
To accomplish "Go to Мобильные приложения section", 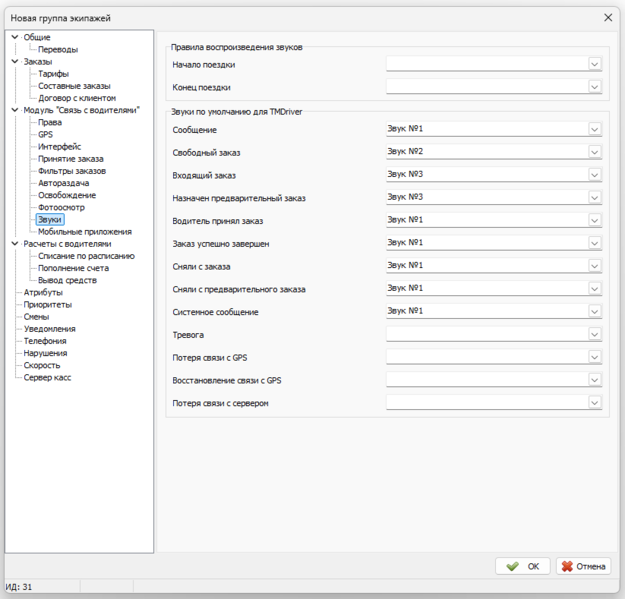I will (x=84, y=232).
